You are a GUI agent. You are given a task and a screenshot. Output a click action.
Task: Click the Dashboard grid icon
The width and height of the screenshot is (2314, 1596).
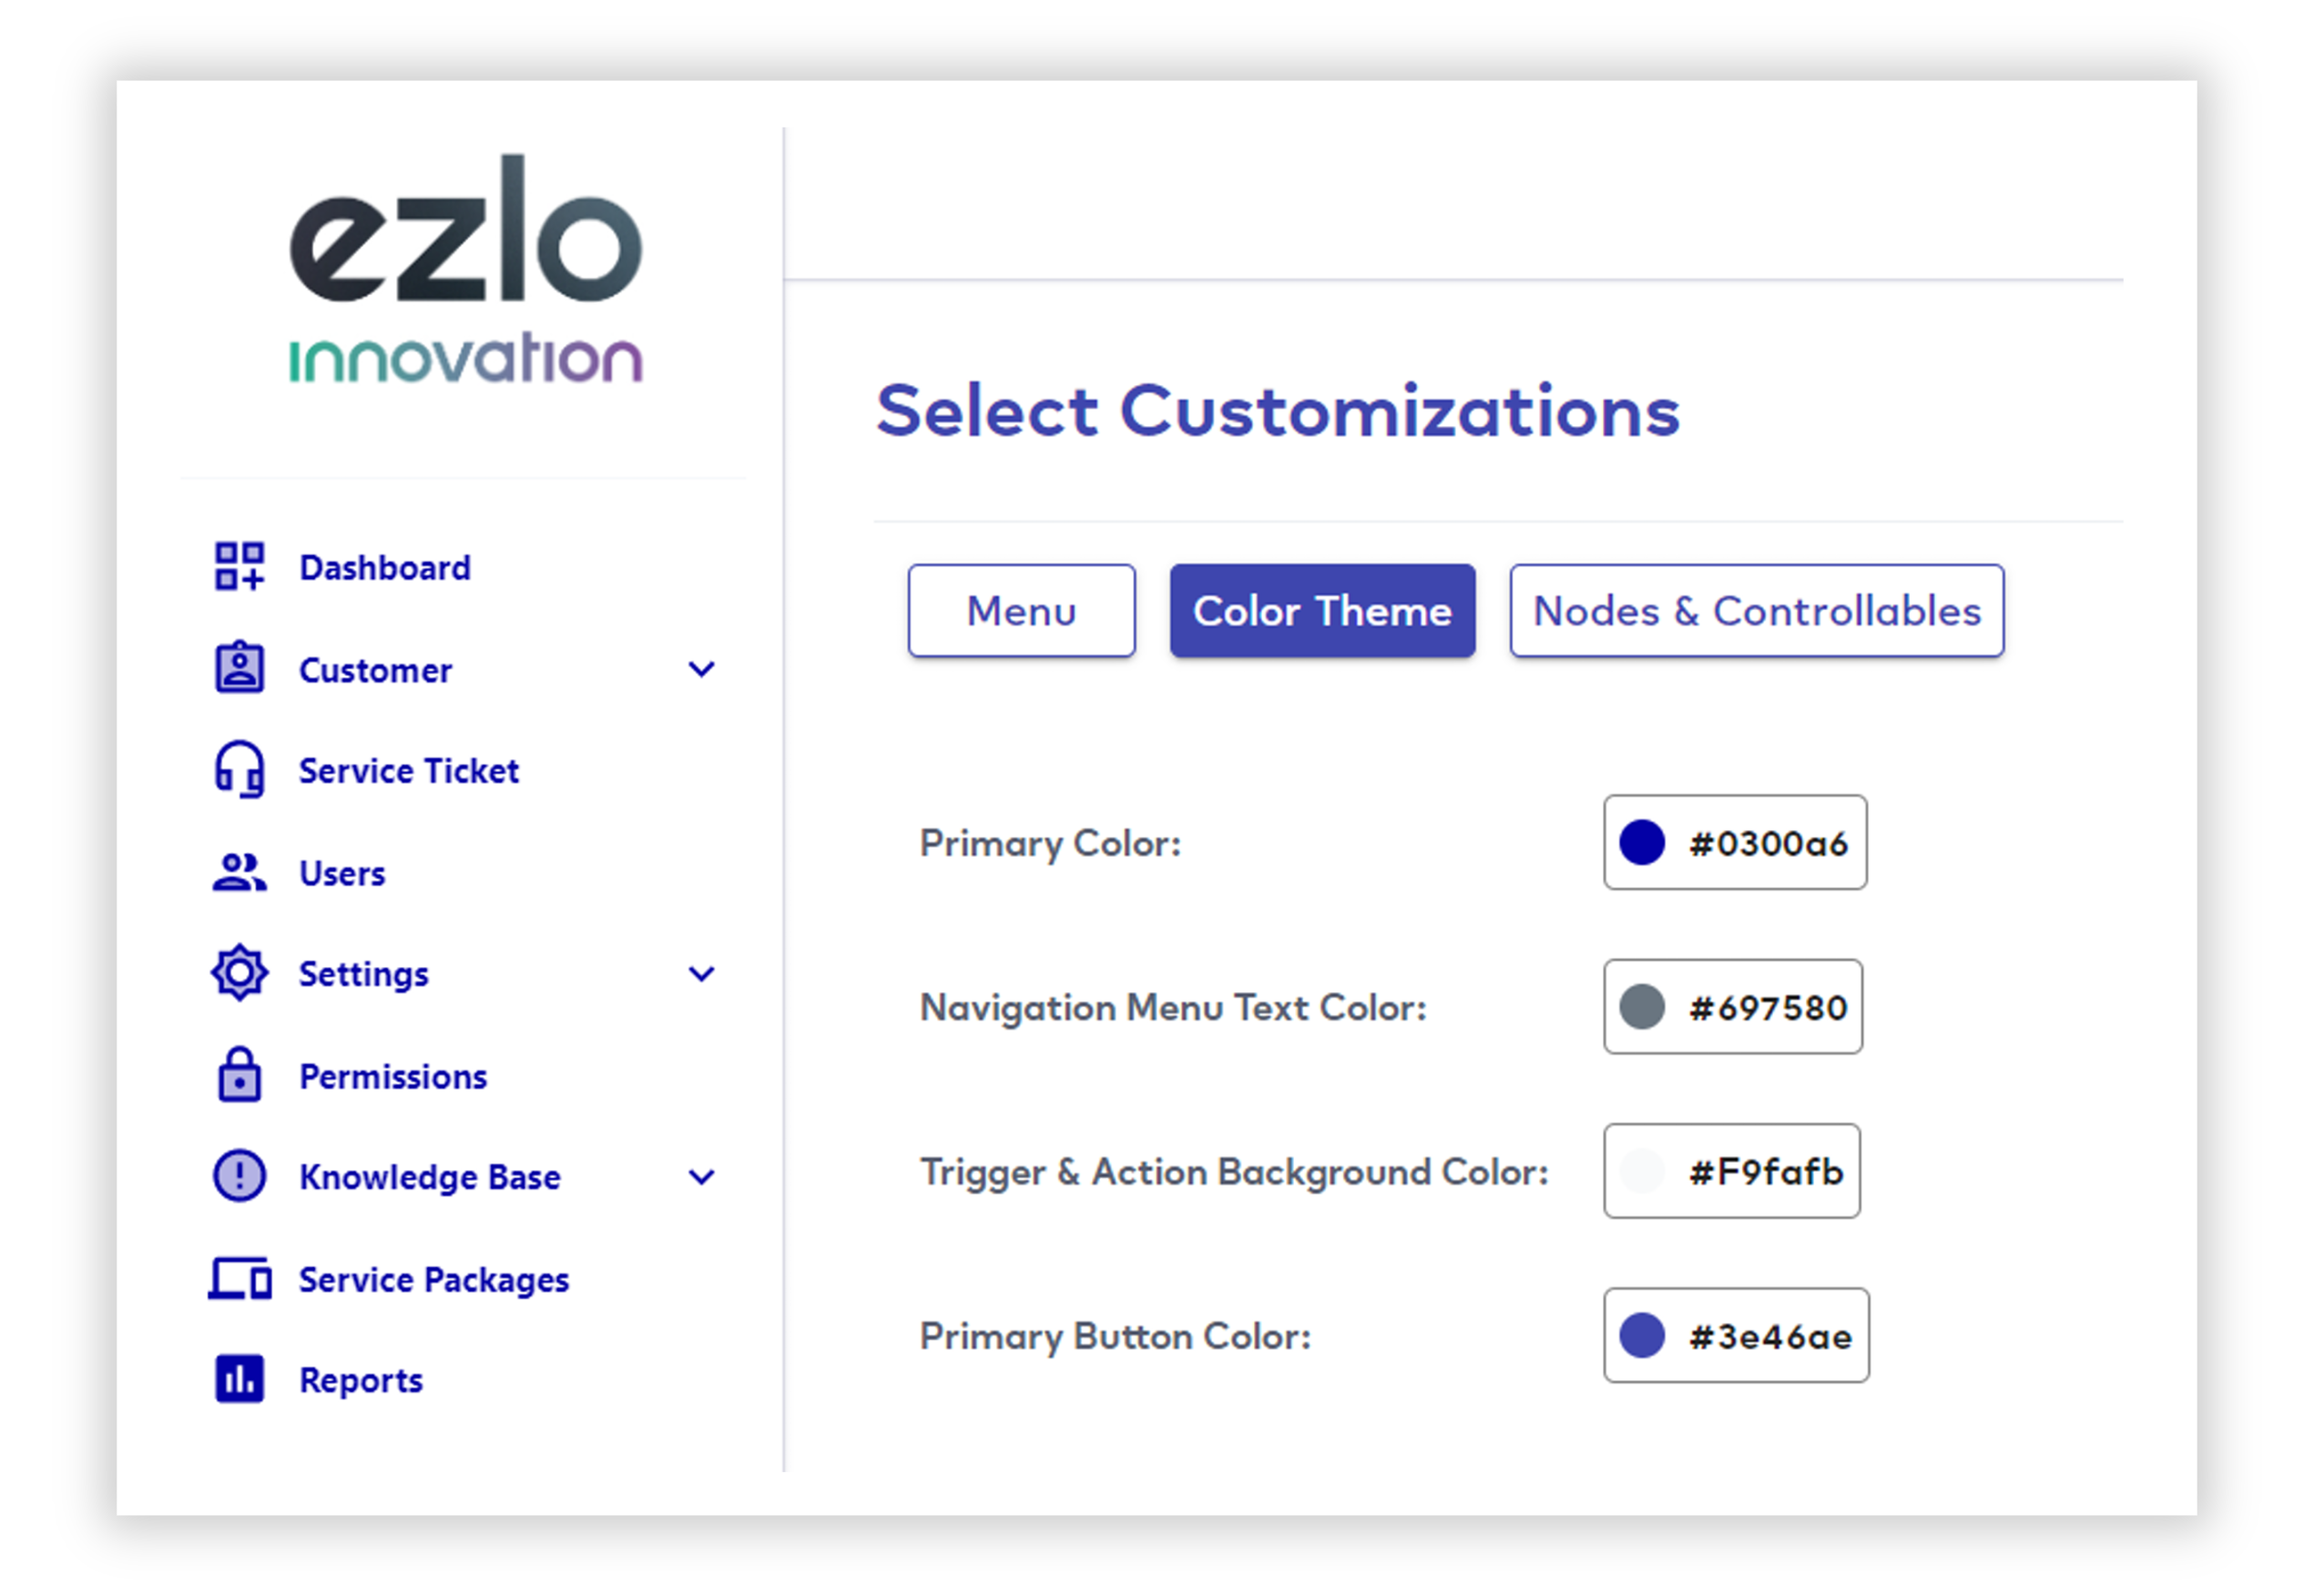[x=239, y=567]
